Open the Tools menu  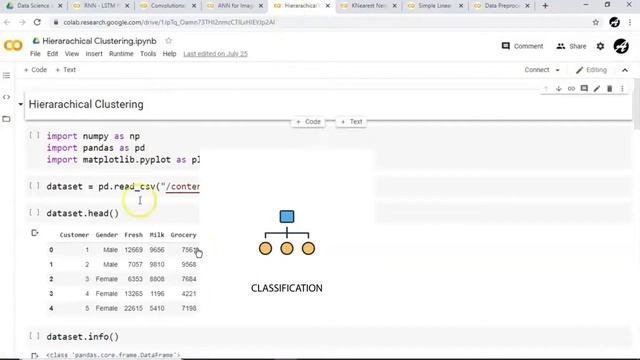pyautogui.click(x=148, y=53)
